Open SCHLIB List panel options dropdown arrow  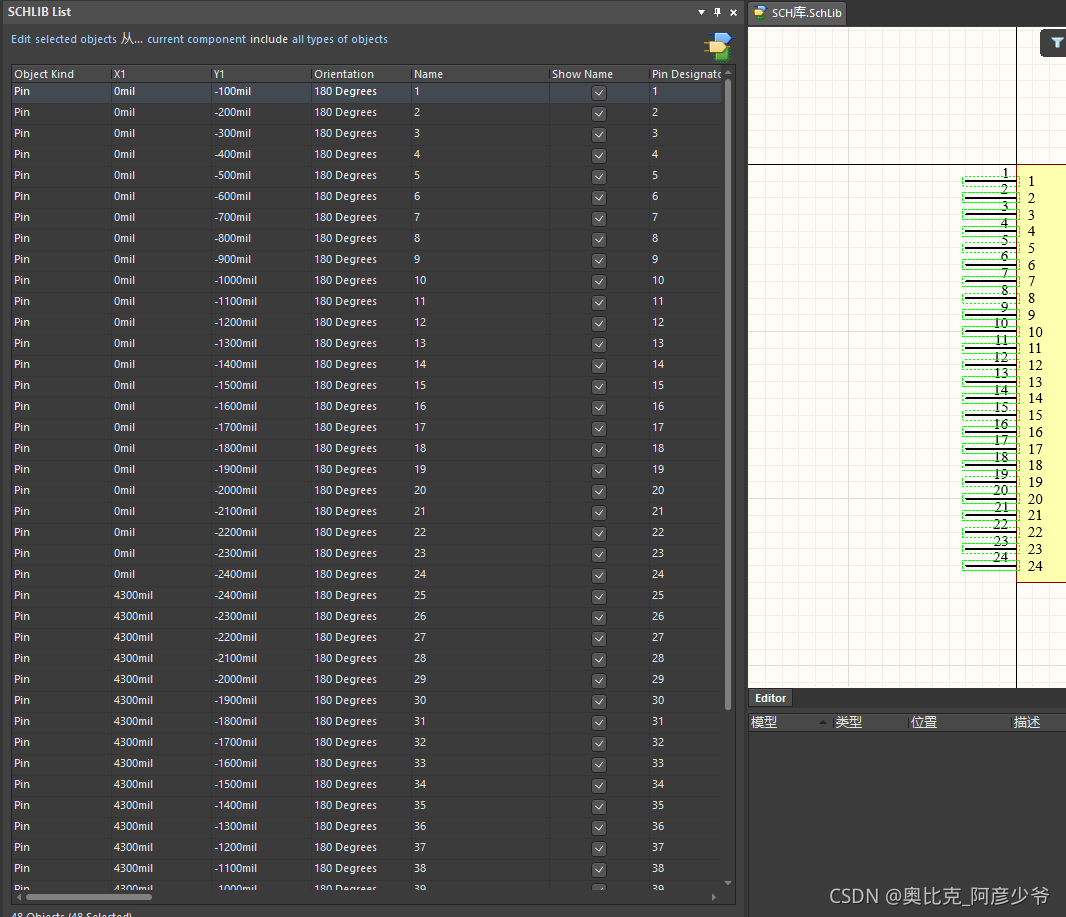coord(701,12)
